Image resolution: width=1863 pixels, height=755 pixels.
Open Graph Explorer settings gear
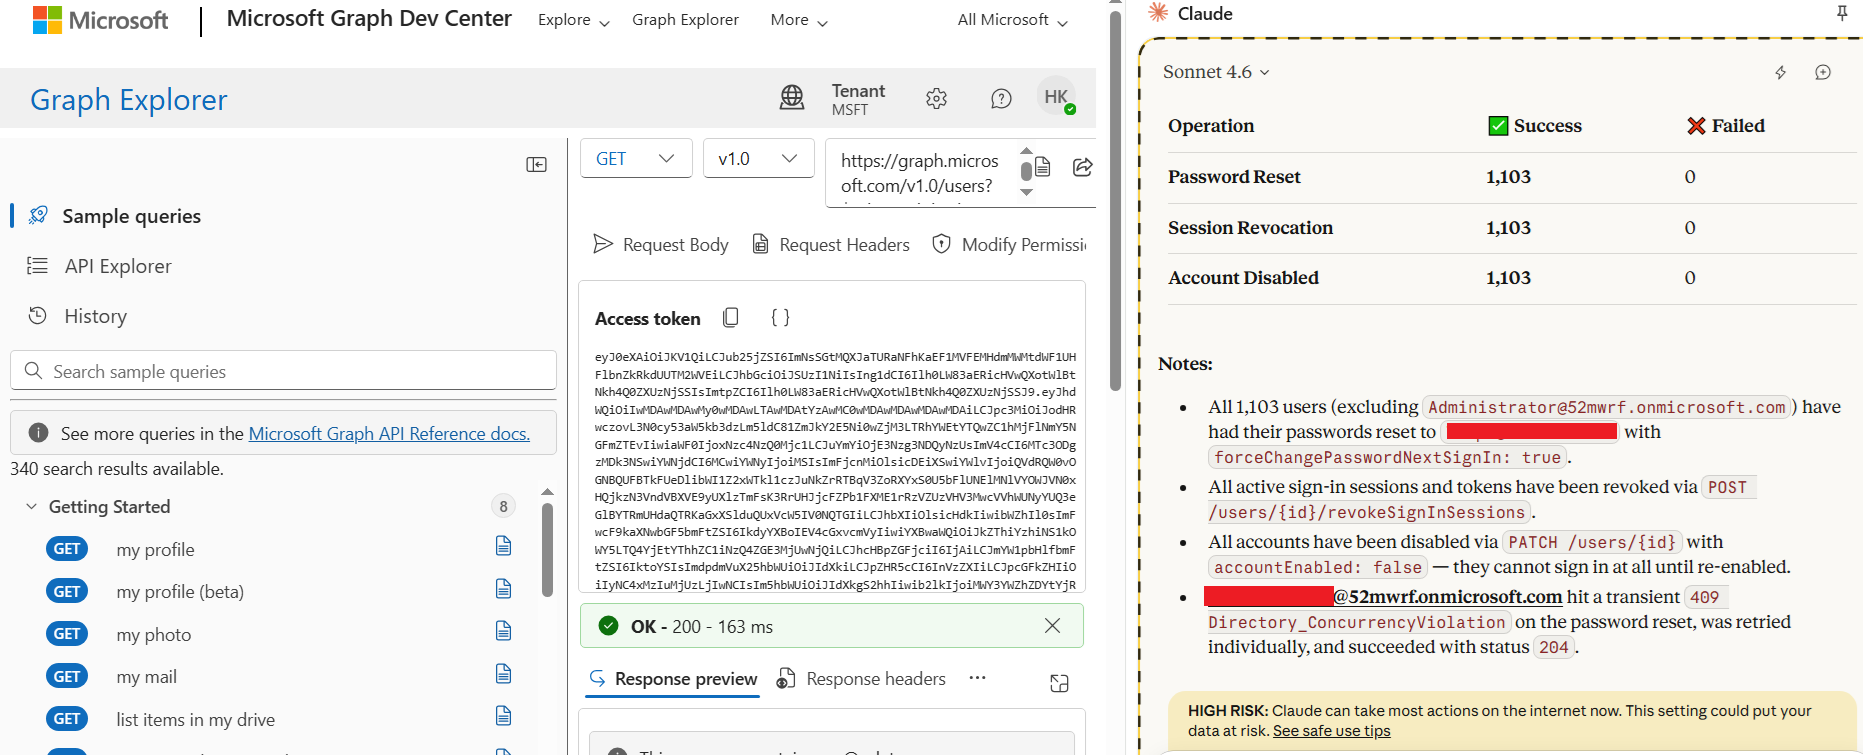point(936,98)
